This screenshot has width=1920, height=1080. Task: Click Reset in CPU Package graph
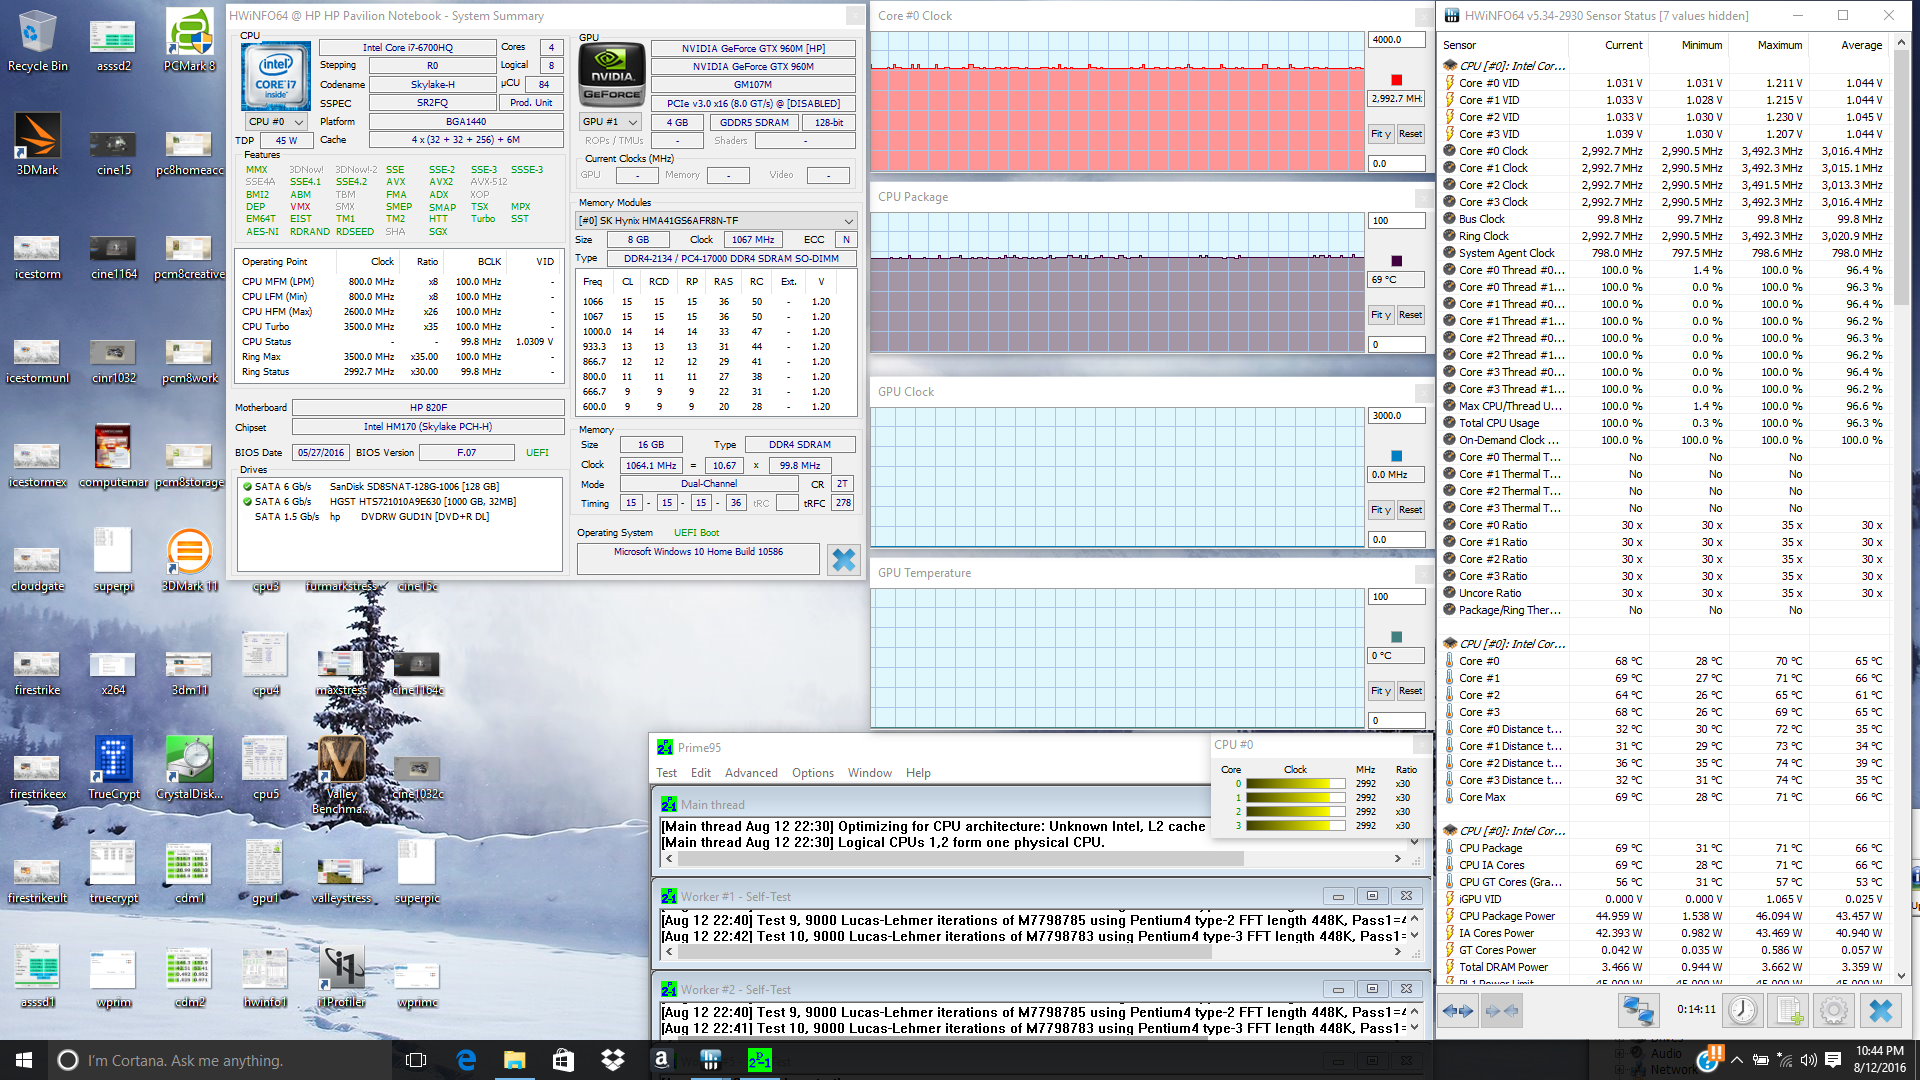coord(1410,315)
